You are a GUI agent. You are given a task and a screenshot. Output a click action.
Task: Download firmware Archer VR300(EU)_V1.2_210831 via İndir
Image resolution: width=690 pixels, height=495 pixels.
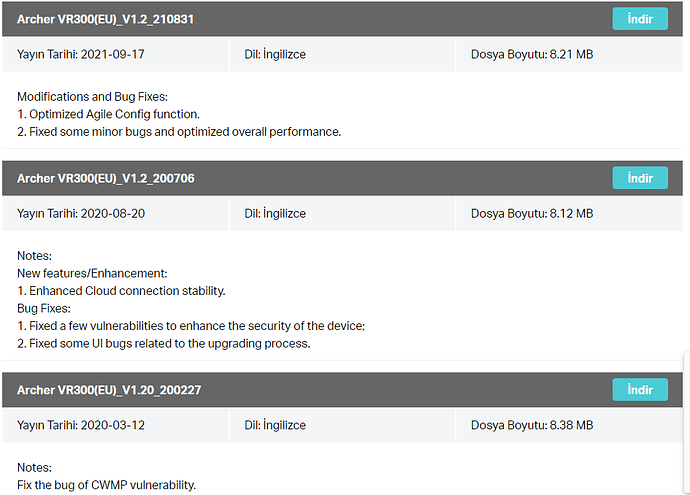pyautogui.click(x=640, y=19)
